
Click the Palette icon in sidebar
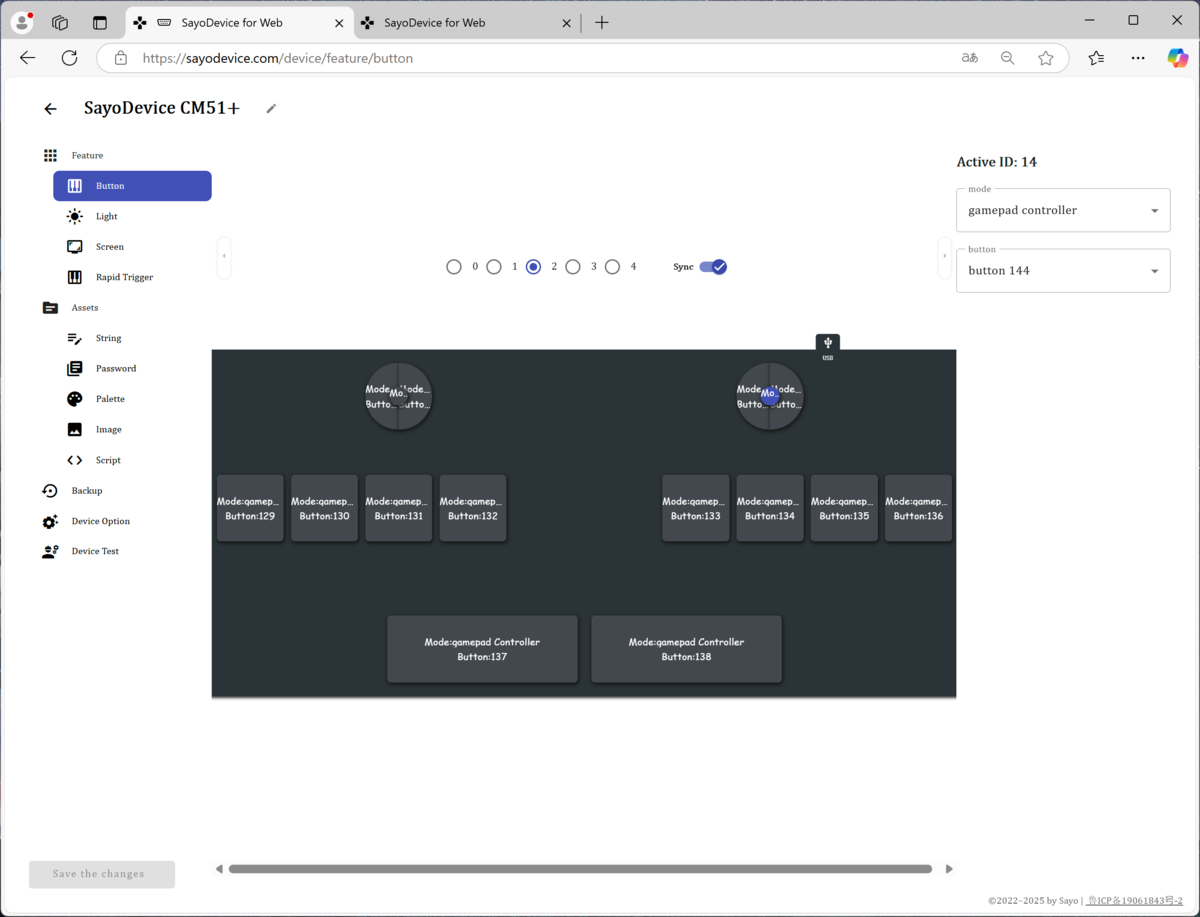coord(75,399)
